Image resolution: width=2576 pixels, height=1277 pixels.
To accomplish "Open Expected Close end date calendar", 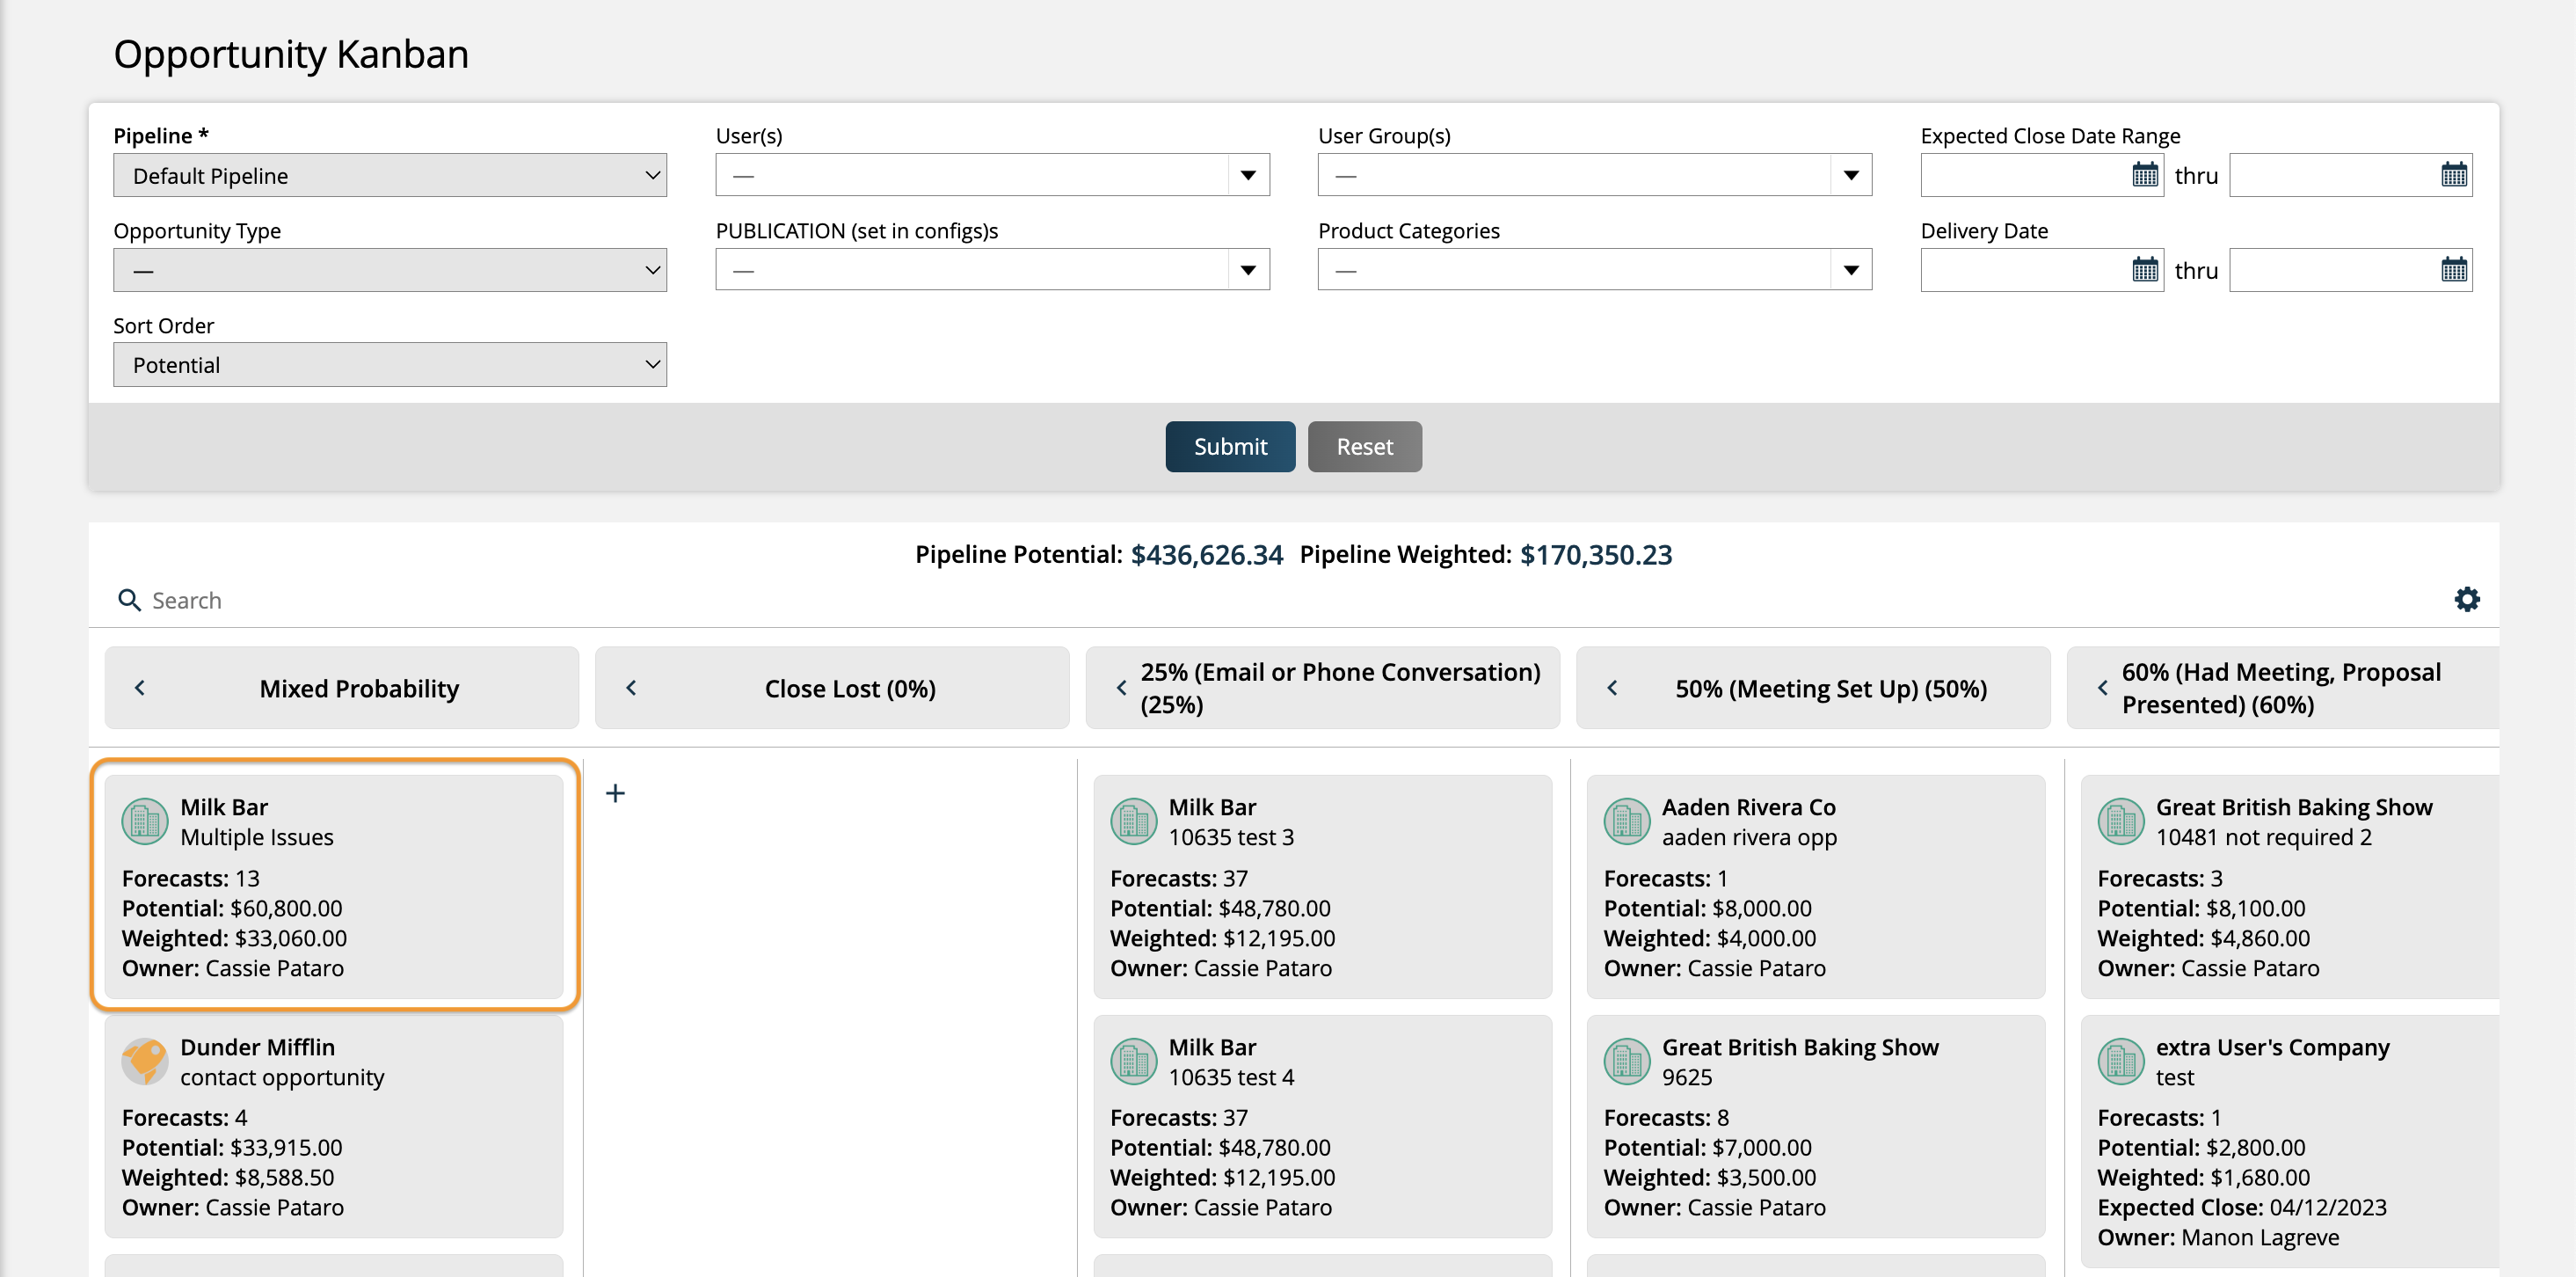I will pyautogui.click(x=2453, y=175).
